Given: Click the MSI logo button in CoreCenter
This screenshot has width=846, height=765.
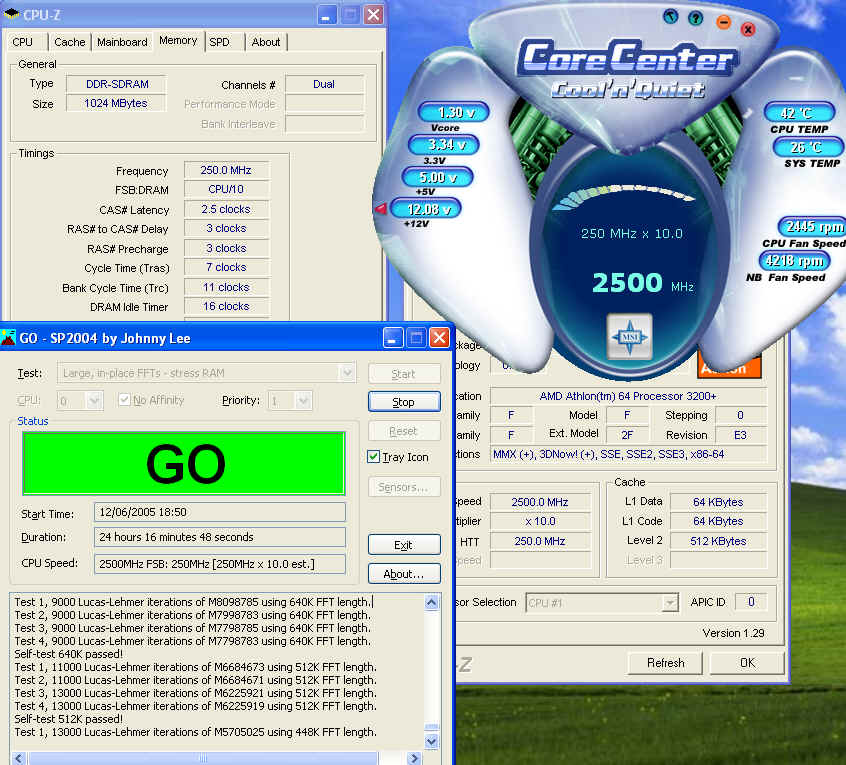Looking at the screenshot, I should tap(630, 337).
